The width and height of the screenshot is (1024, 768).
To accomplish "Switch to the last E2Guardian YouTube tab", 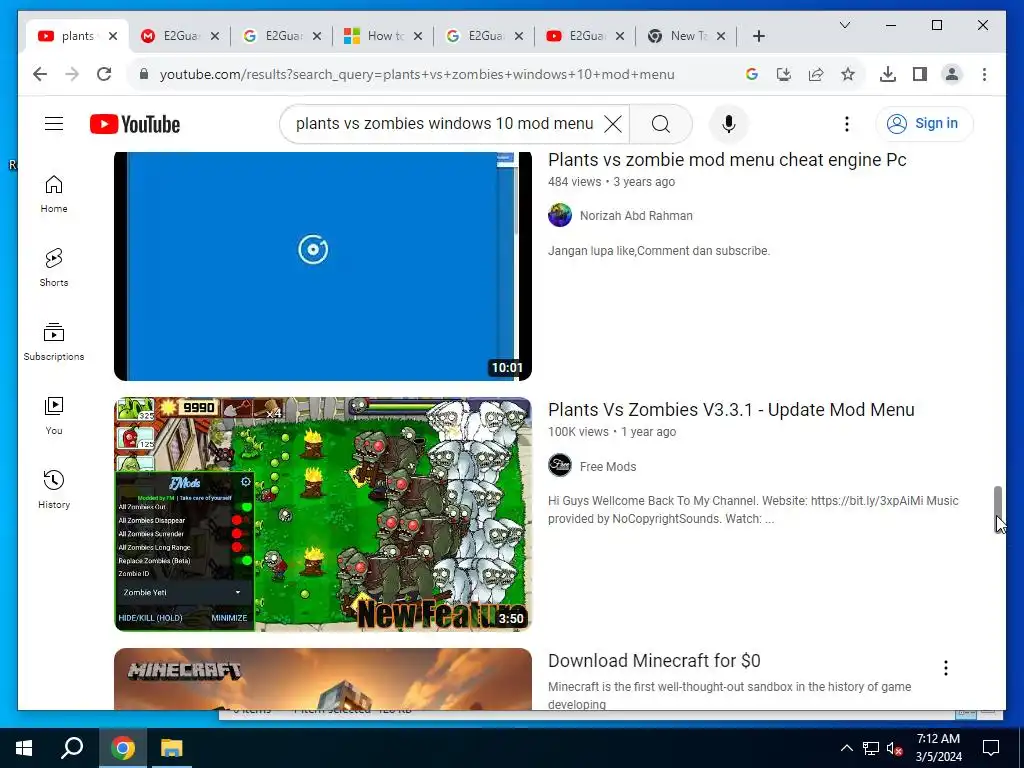I will pyautogui.click(x=584, y=36).
